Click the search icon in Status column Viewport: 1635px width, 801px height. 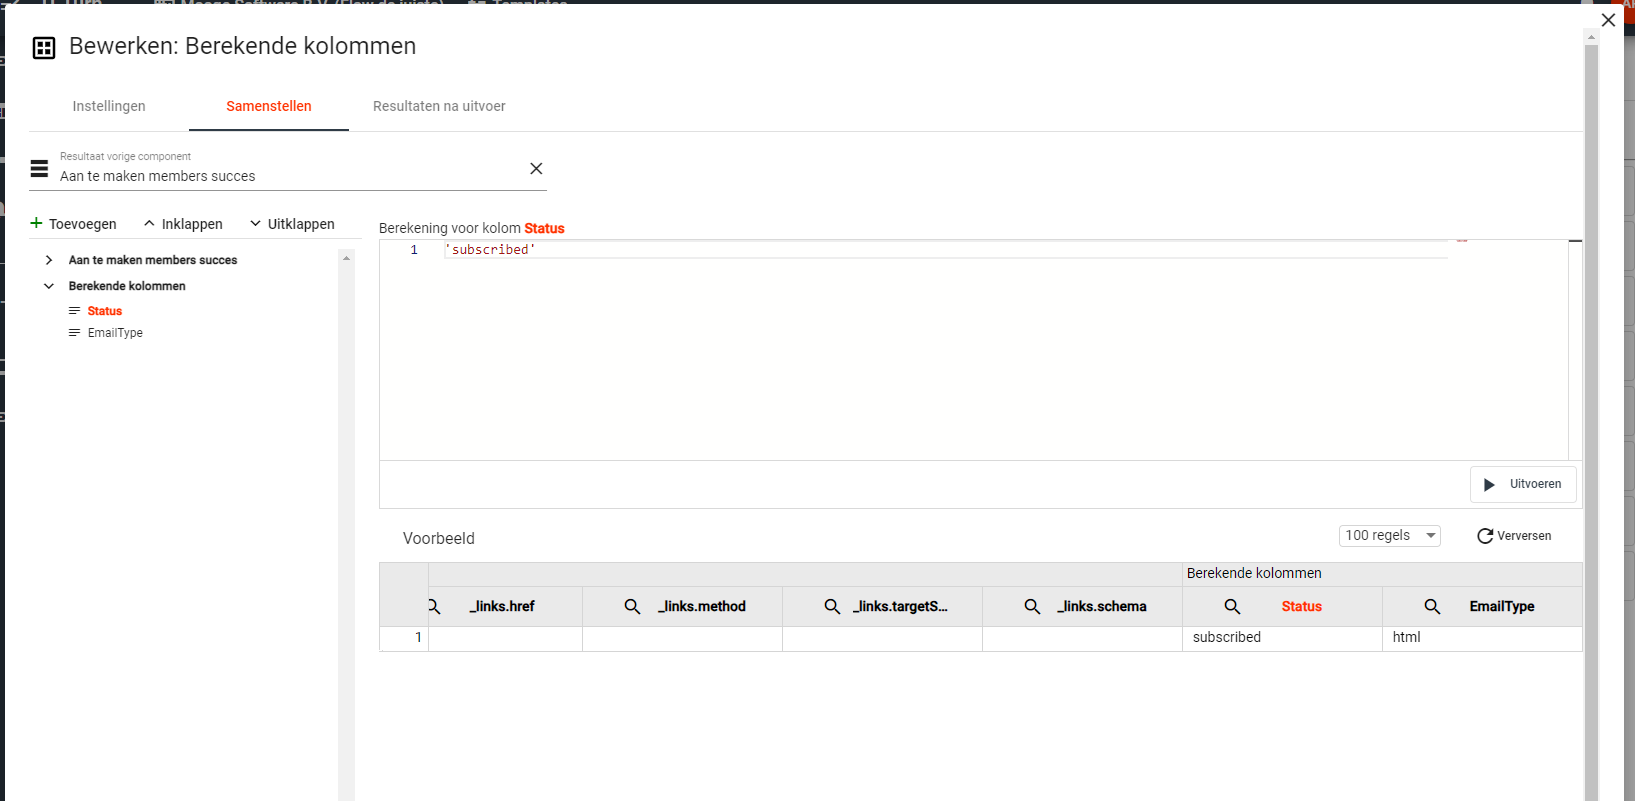[x=1232, y=607]
